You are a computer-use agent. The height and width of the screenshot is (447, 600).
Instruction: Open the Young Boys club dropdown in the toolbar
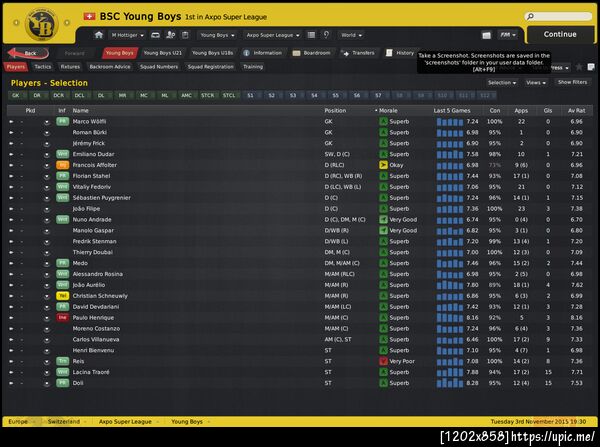click(217, 35)
